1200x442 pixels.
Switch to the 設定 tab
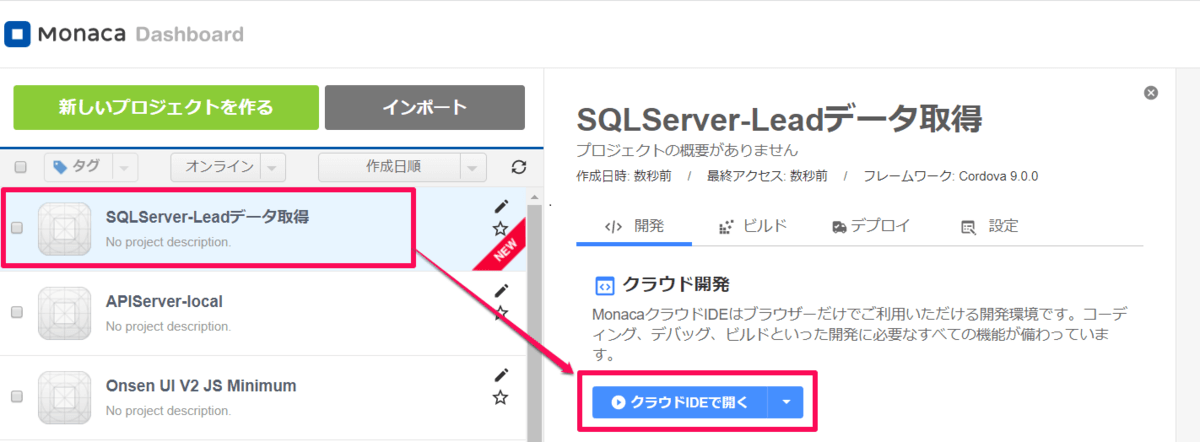pos(989,226)
